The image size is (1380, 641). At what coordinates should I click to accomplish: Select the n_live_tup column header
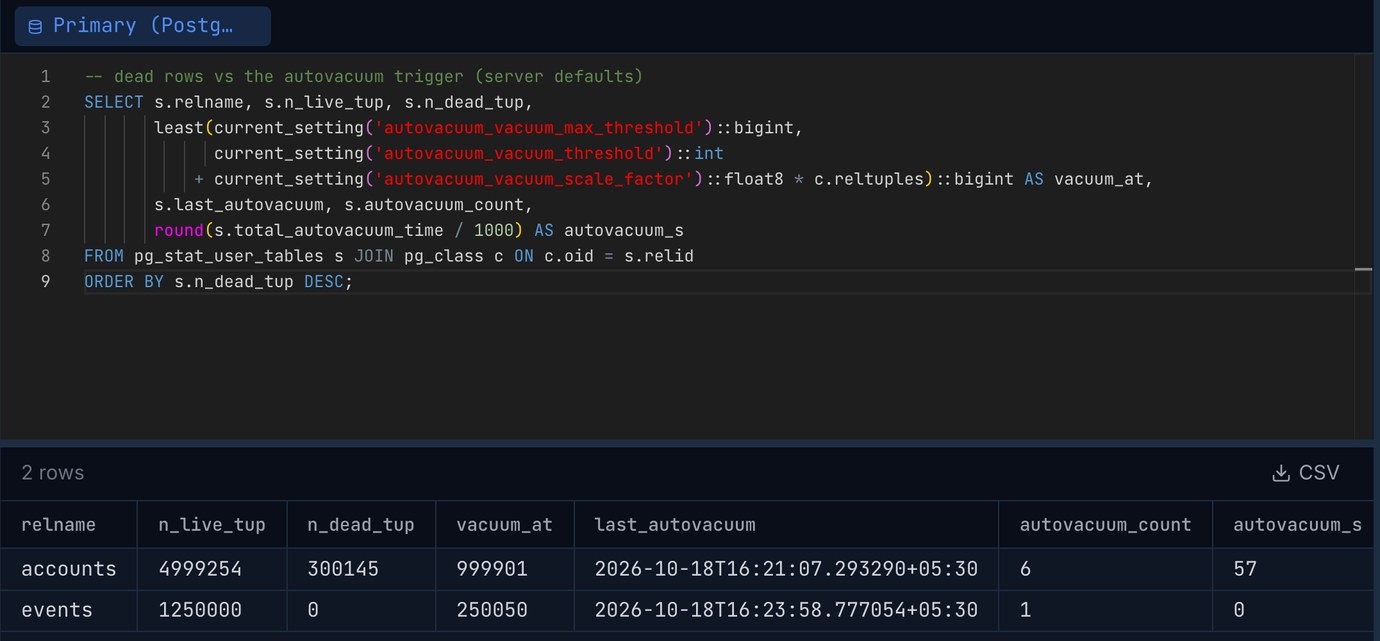coord(212,525)
